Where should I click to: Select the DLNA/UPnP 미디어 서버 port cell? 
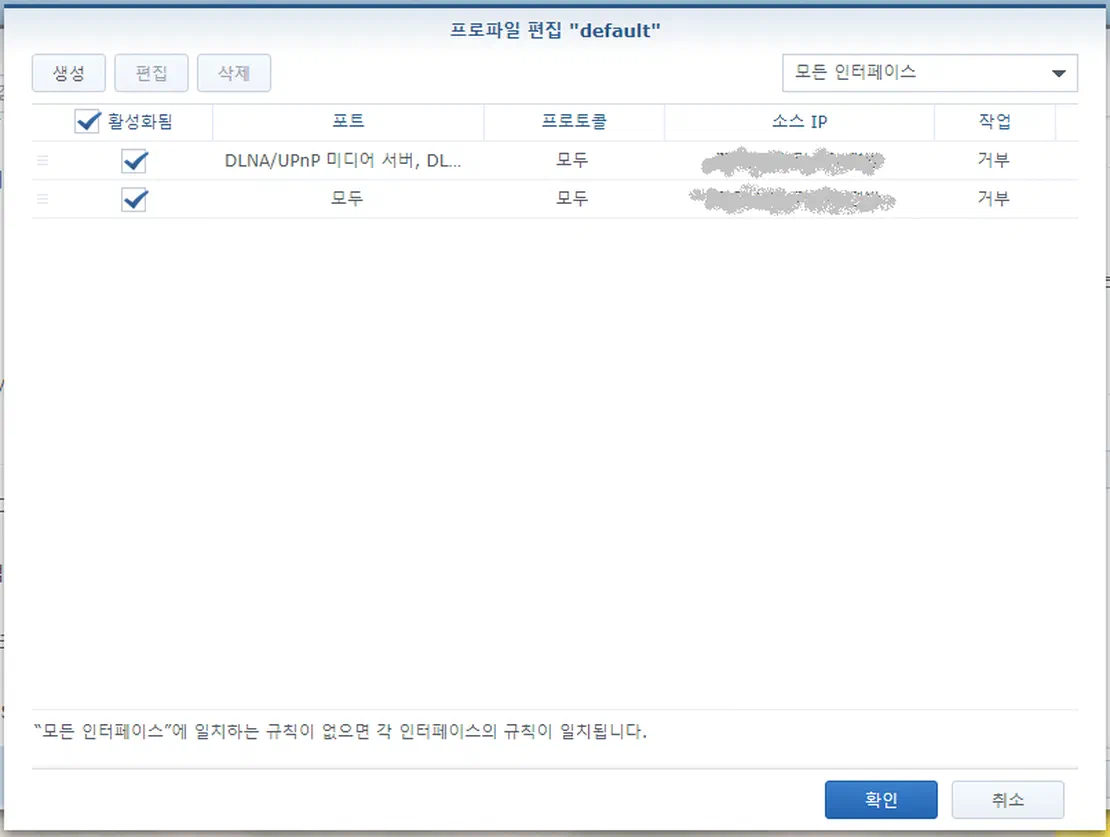click(343, 161)
